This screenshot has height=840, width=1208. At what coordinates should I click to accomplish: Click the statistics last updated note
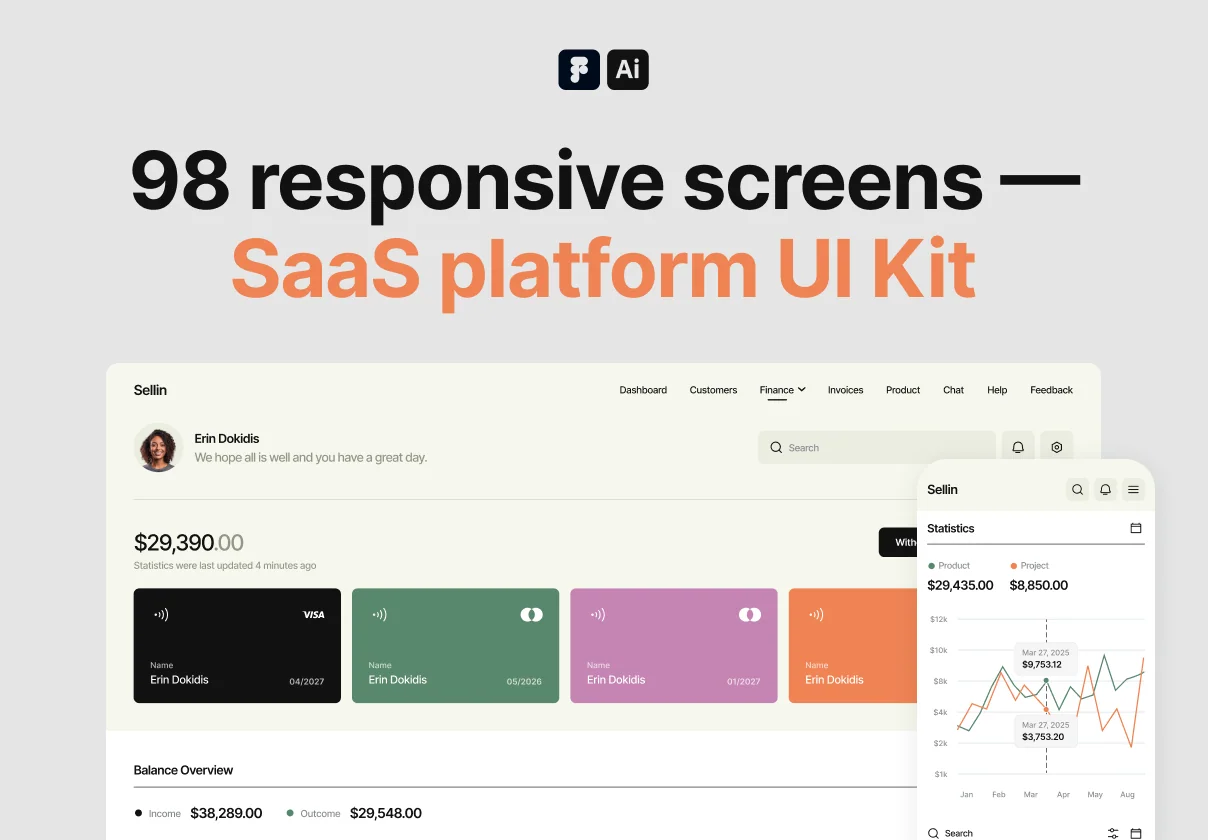(225, 565)
